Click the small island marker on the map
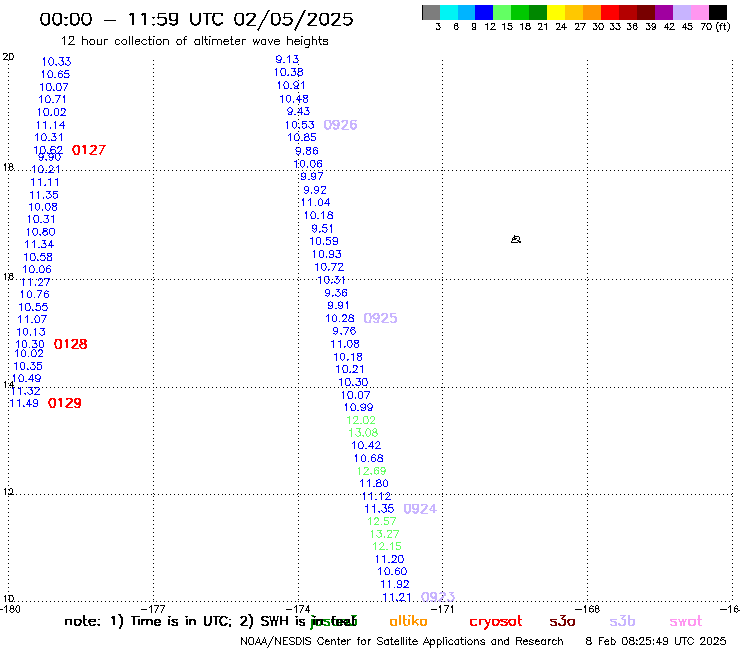 click(516, 239)
